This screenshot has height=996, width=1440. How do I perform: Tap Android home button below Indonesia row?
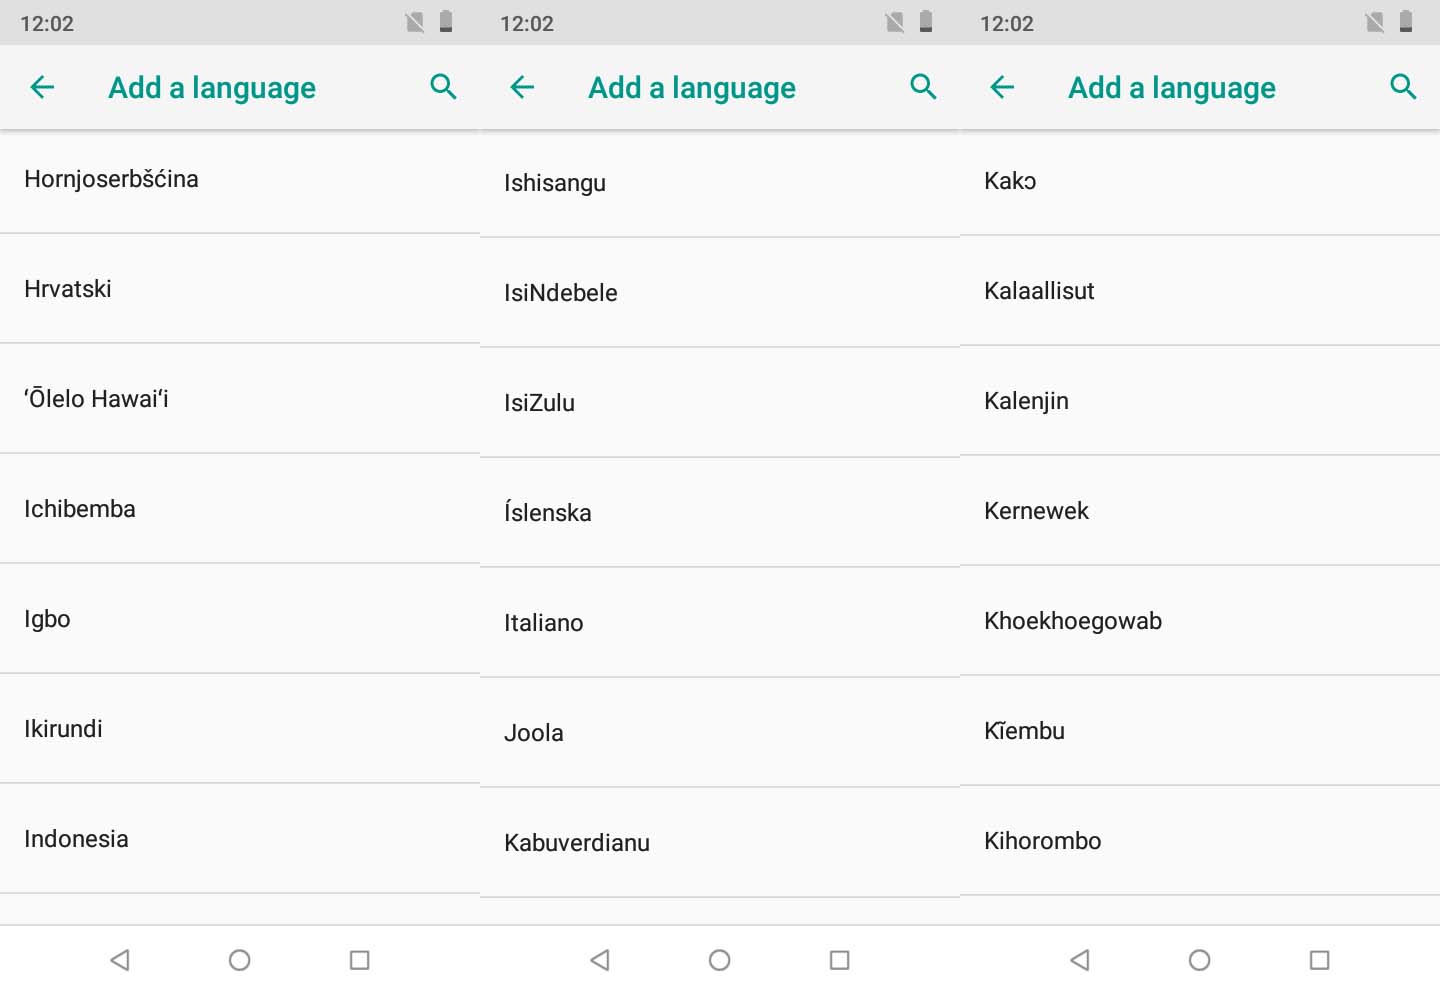tap(240, 960)
